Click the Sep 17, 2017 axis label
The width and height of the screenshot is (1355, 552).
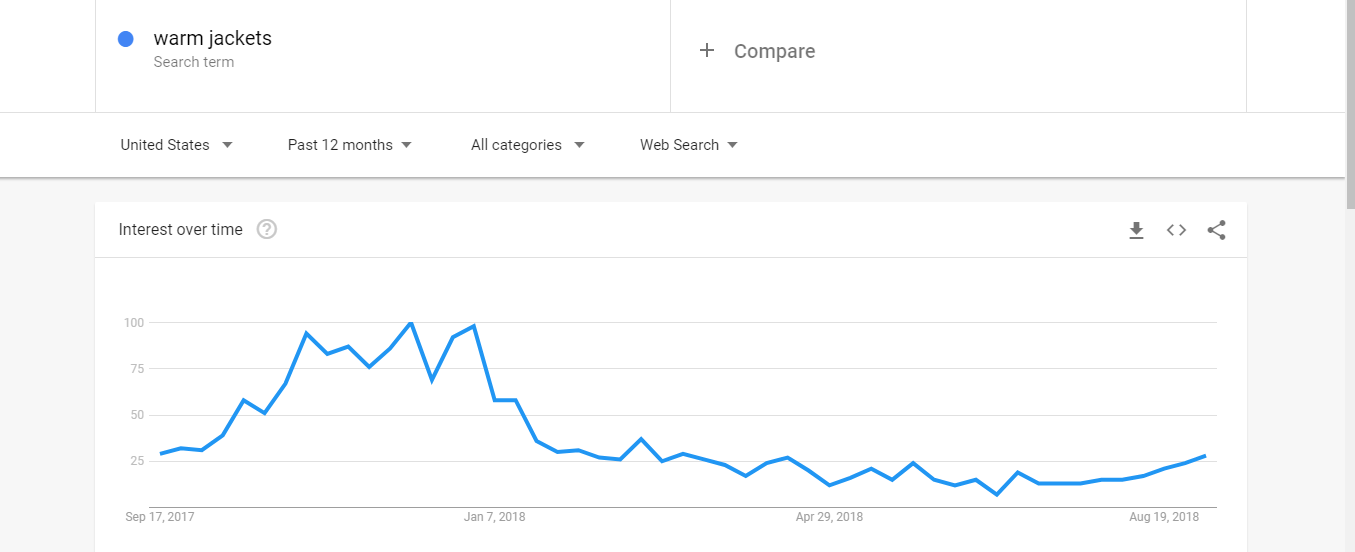(x=160, y=517)
